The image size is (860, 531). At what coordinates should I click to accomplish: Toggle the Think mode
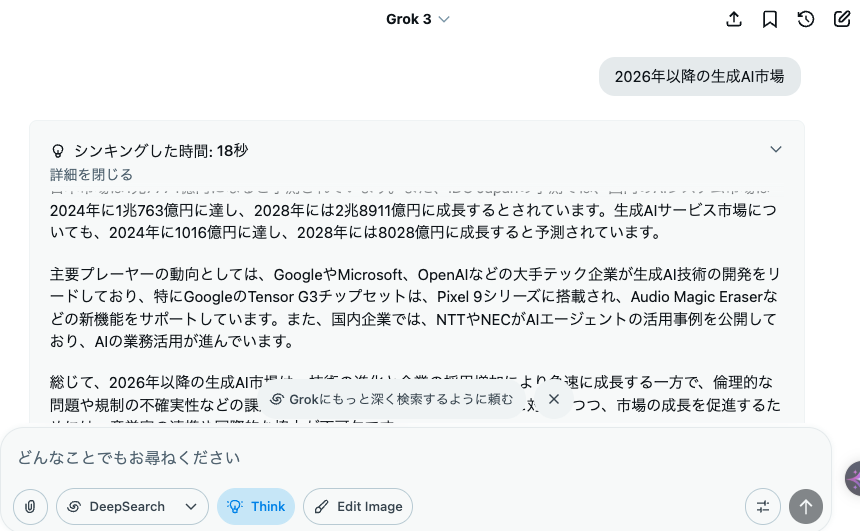click(256, 506)
